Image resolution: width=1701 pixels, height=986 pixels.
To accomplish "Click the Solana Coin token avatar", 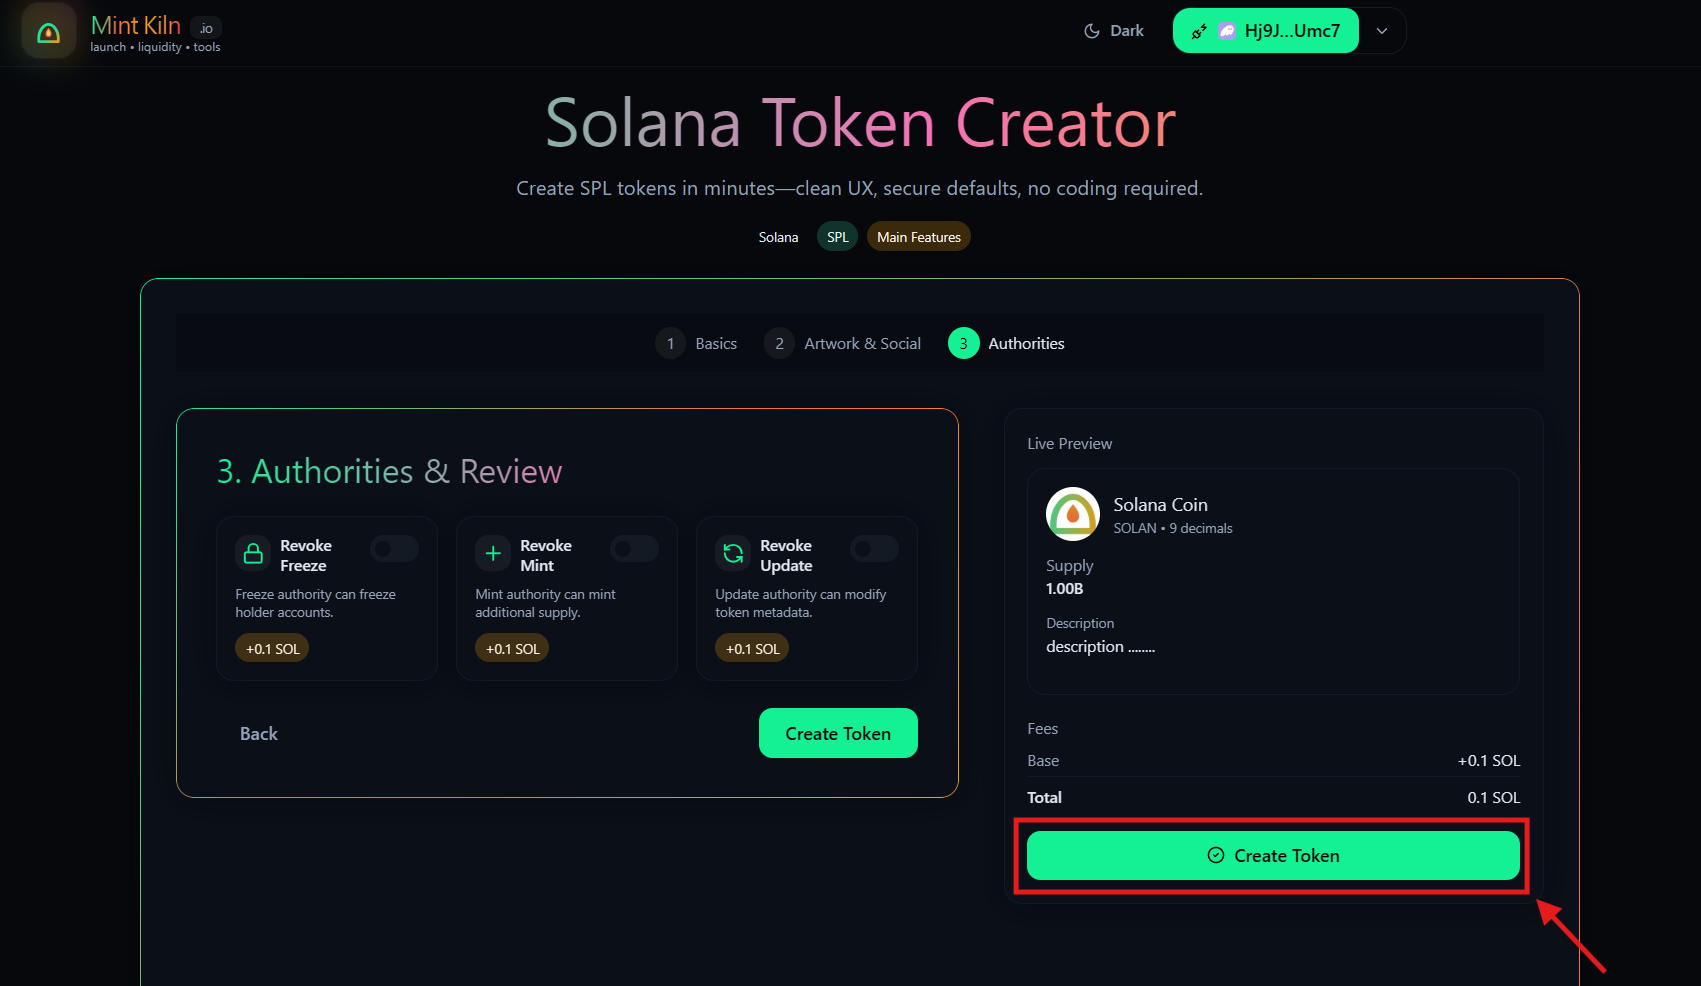I will coord(1072,514).
